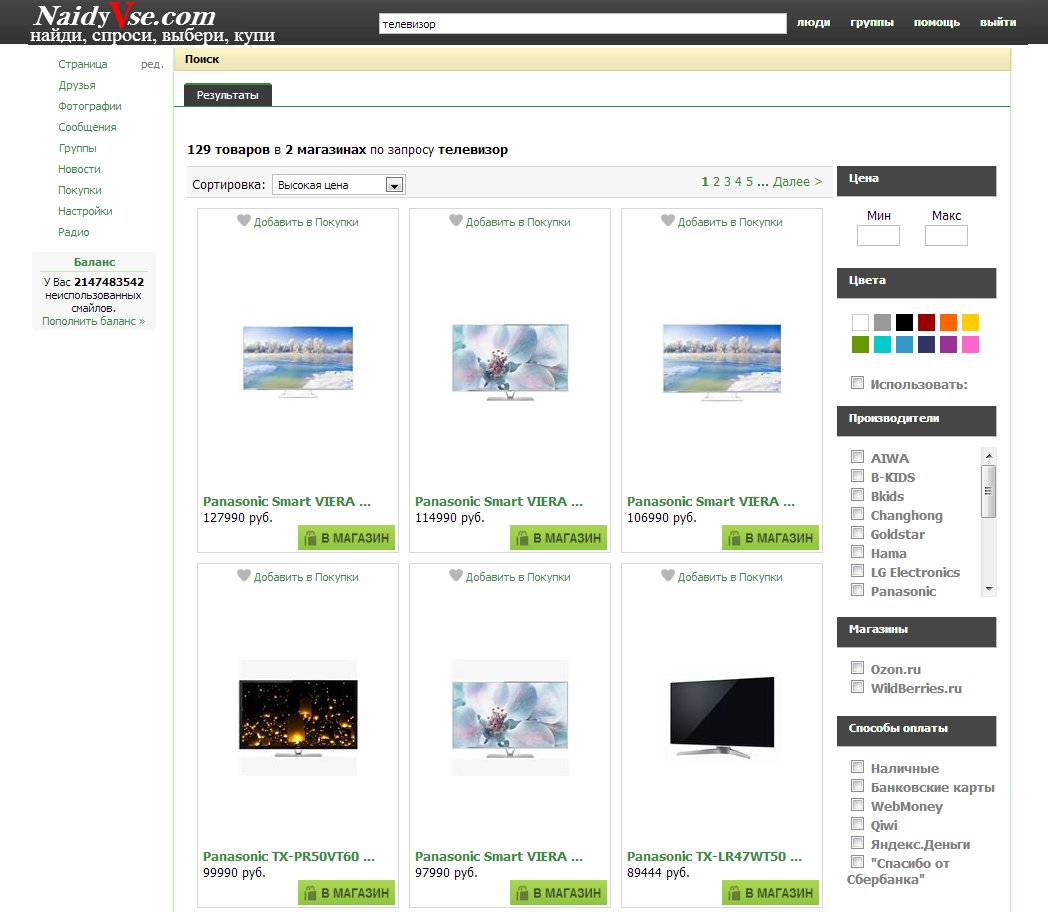
Task: Enable the Ozon.ru shop filter
Action: point(857,667)
